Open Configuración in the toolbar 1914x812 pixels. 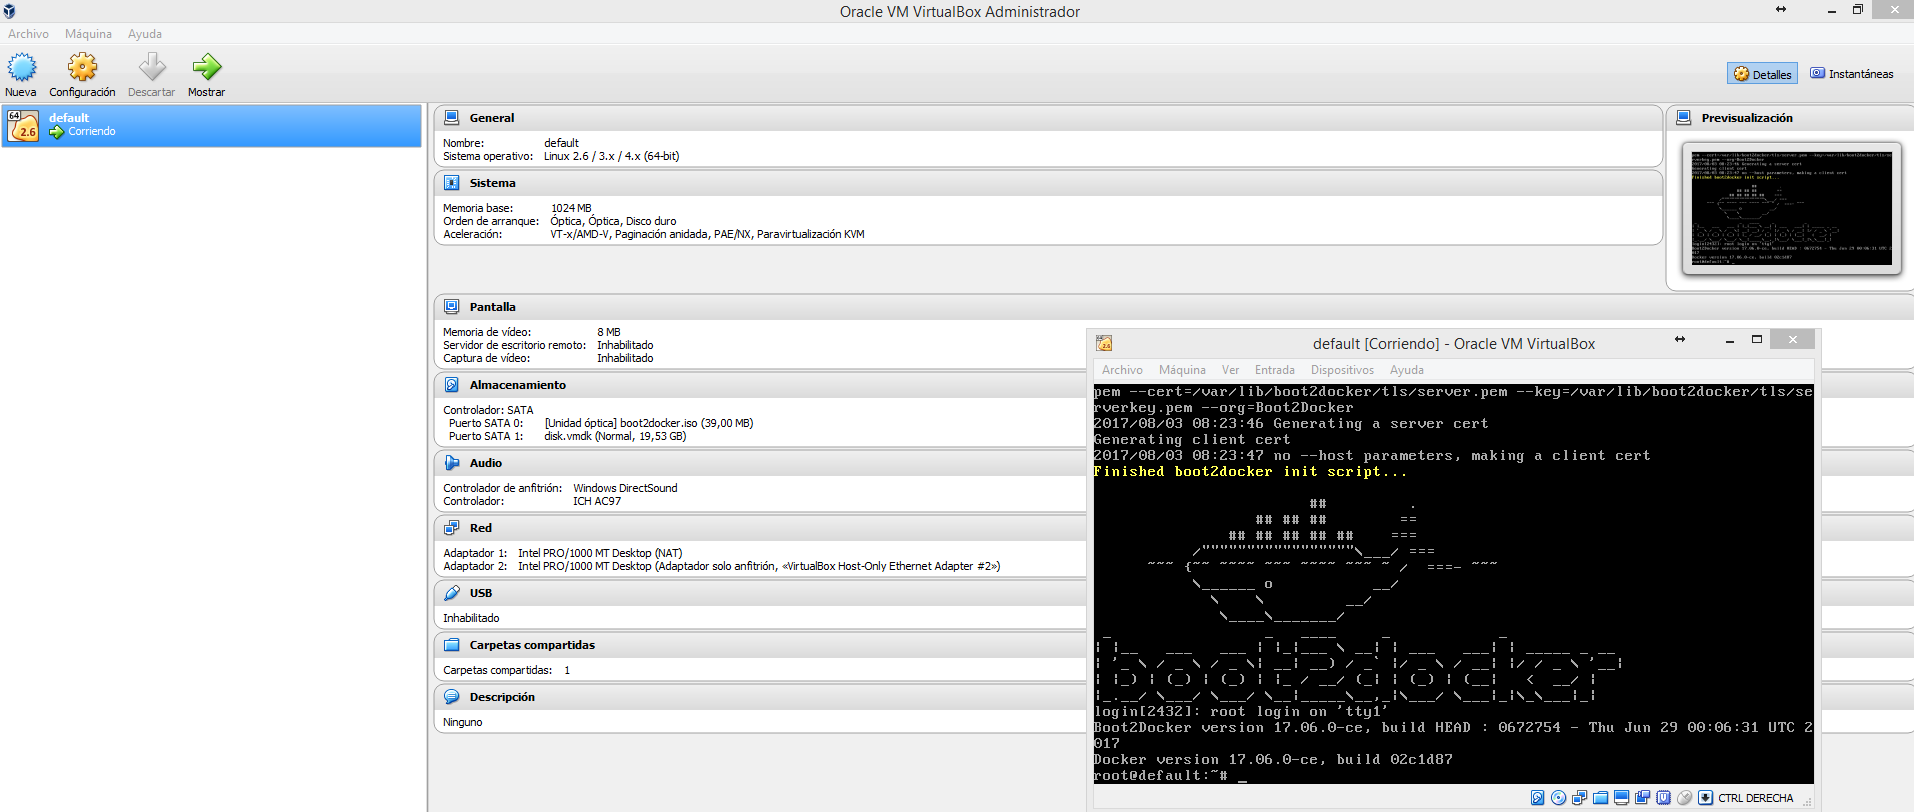coord(82,75)
